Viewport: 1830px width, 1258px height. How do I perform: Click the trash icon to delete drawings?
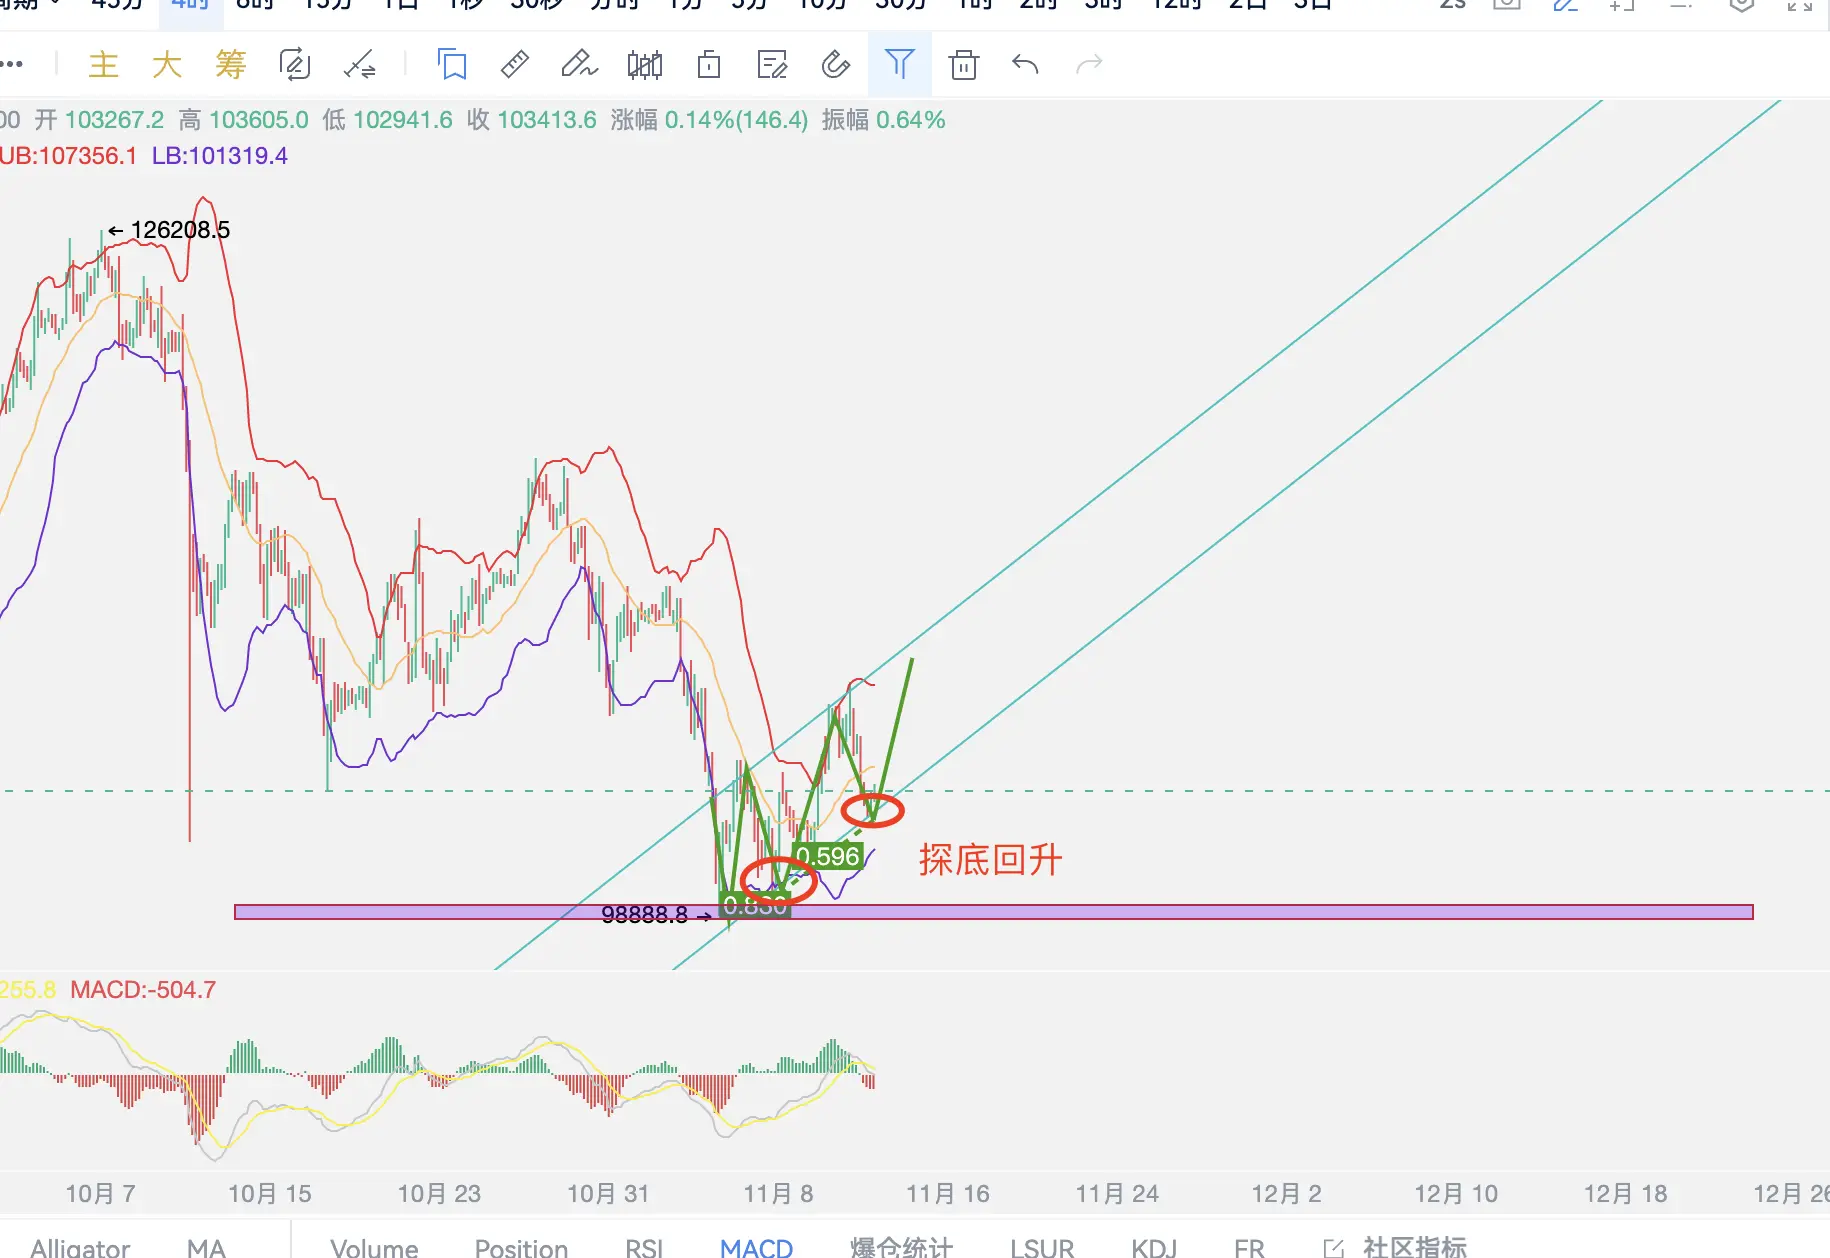pos(964,65)
